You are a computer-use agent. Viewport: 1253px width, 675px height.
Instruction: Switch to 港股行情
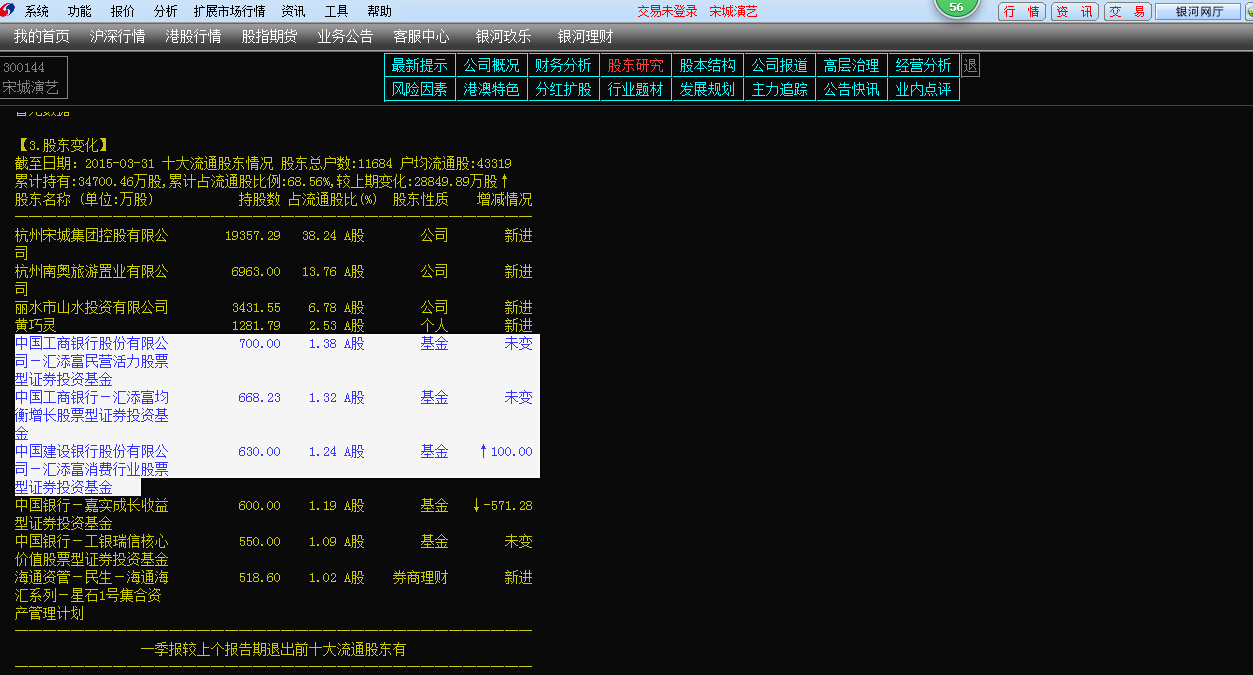(194, 37)
